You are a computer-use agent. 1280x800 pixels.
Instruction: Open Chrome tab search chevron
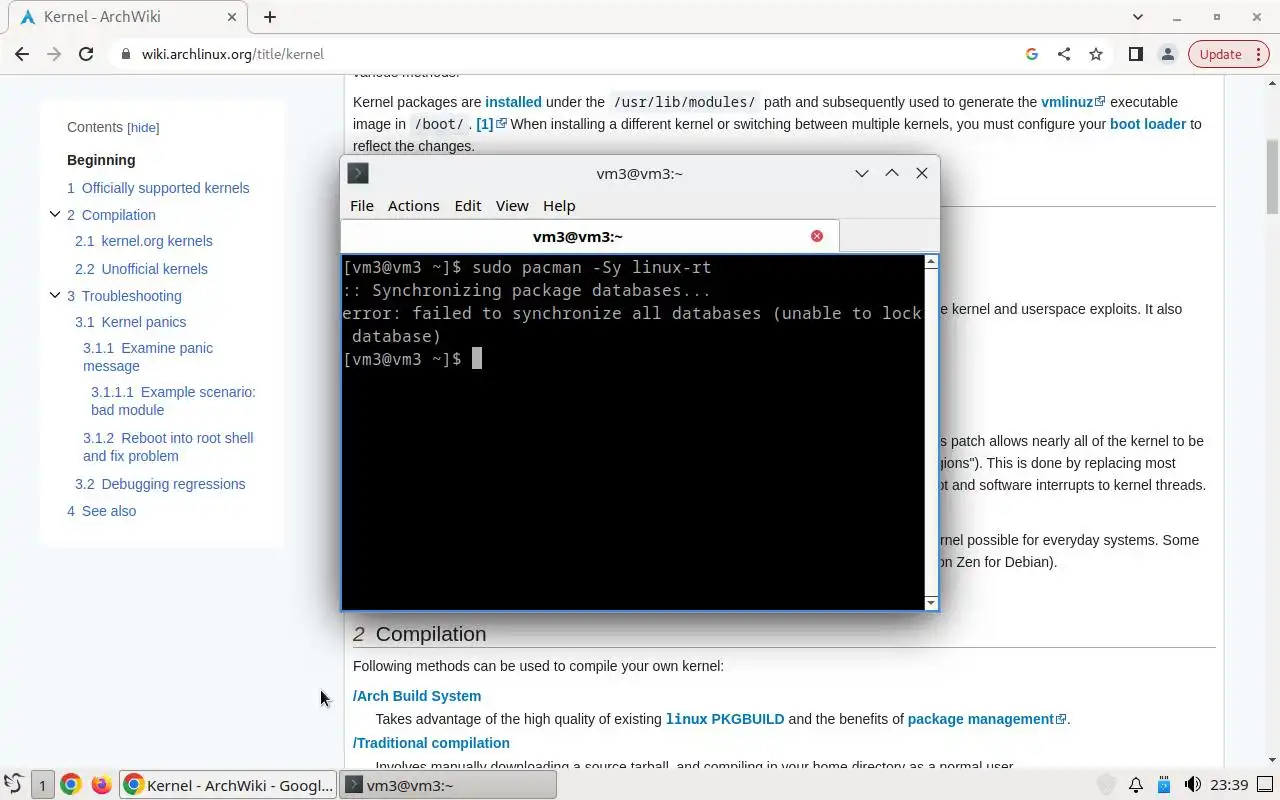pos(1138,17)
